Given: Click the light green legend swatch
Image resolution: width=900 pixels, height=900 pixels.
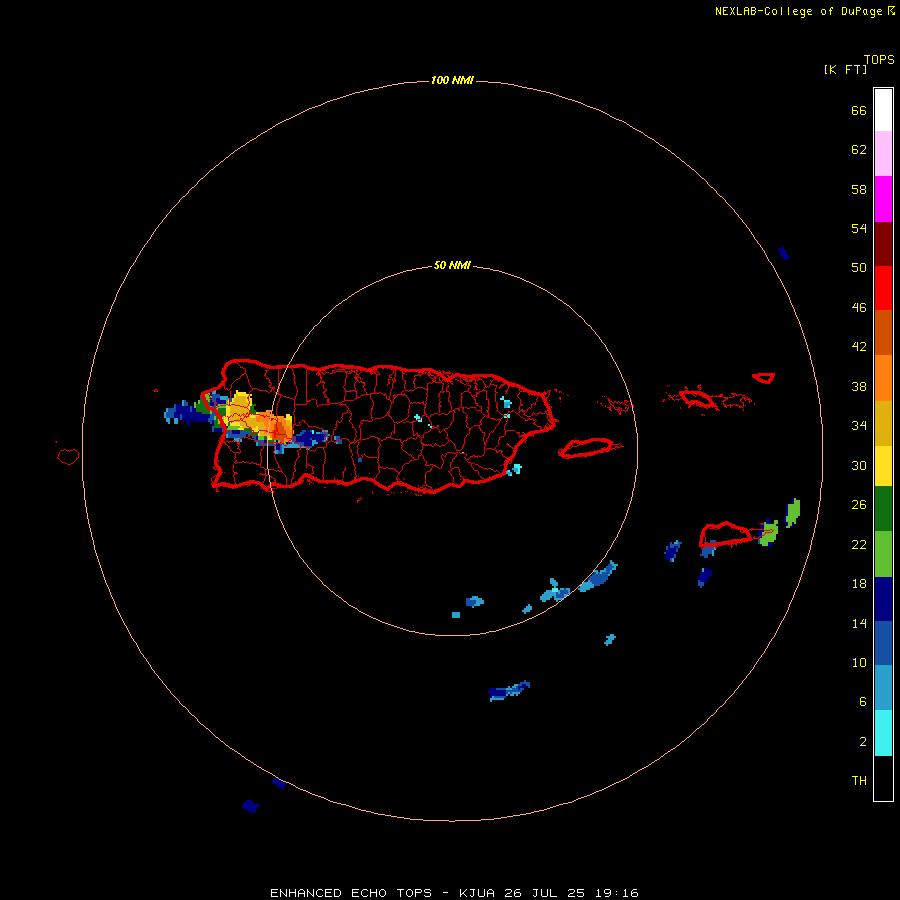Looking at the screenshot, I should tap(883, 554).
